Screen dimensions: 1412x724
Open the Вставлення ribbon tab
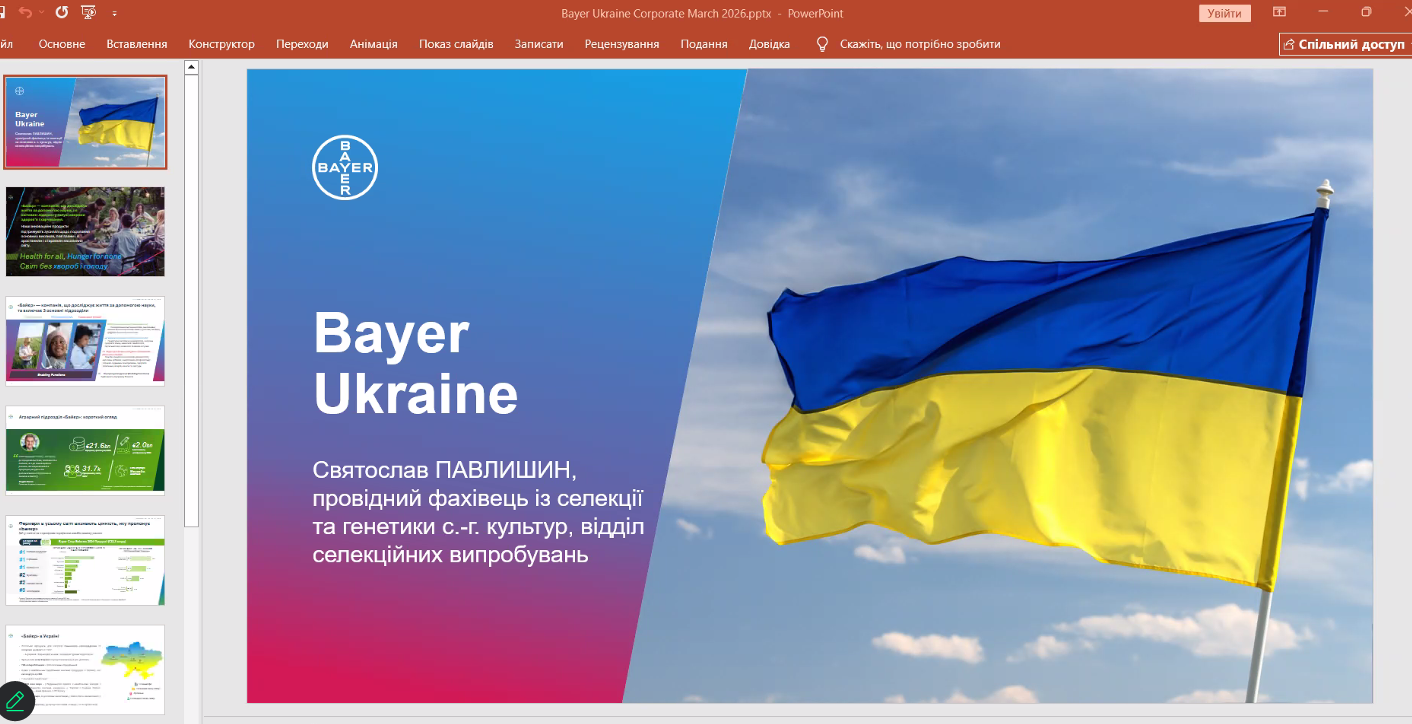point(136,44)
